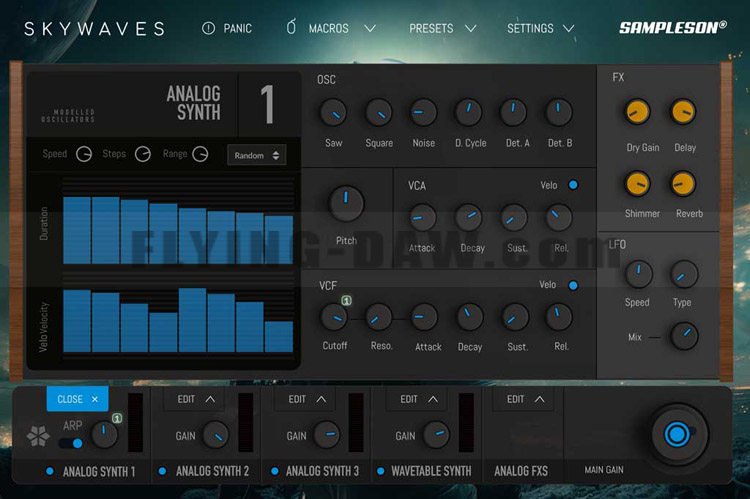Expand EDIT panel for Analog Synth 2
Viewport: 750px width, 499px height.
(196, 399)
